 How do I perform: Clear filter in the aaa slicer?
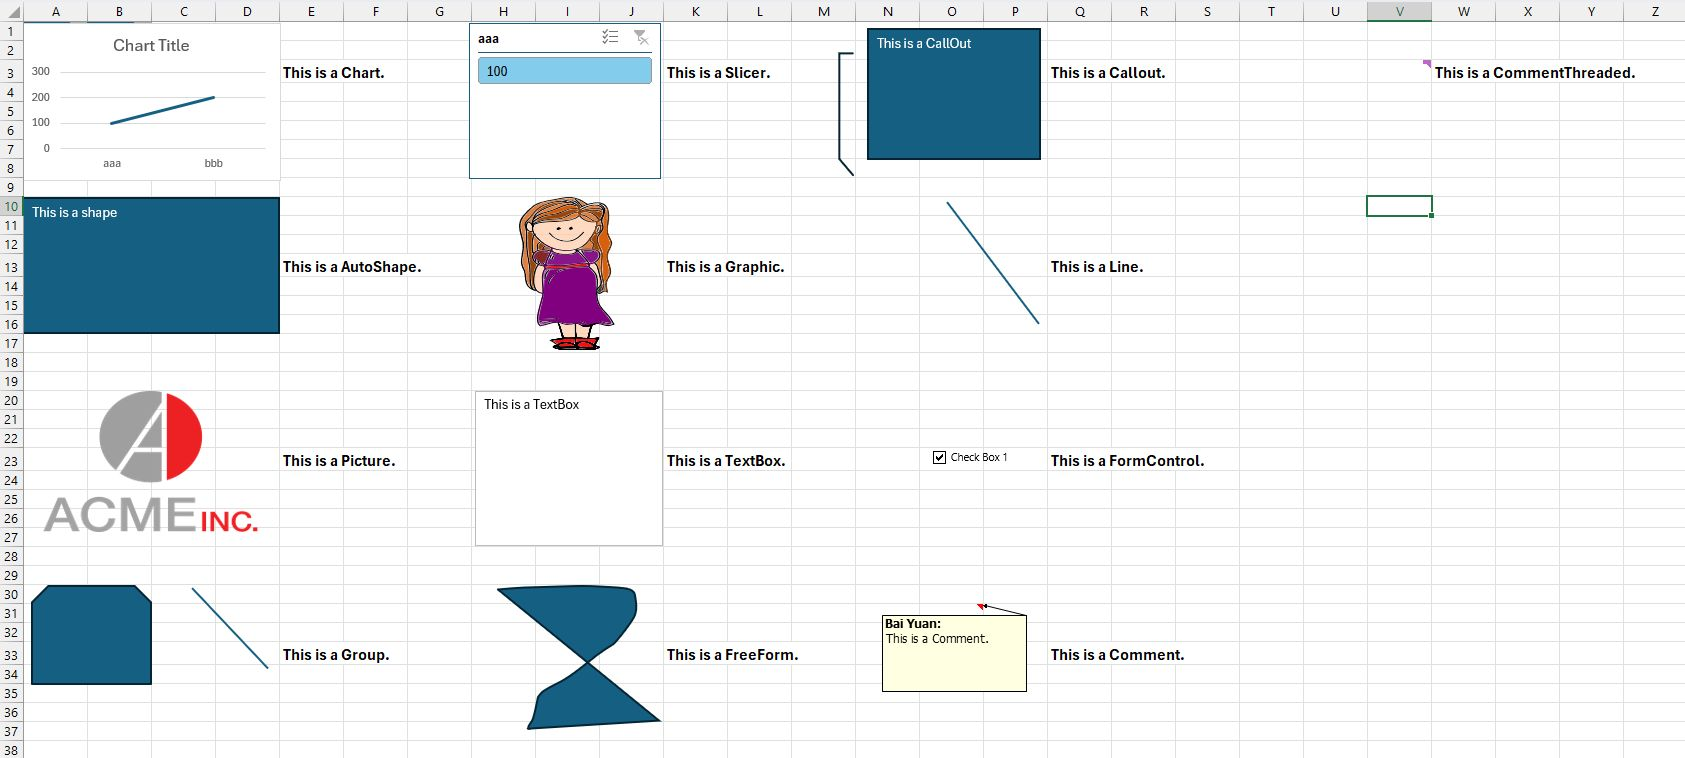click(x=641, y=38)
